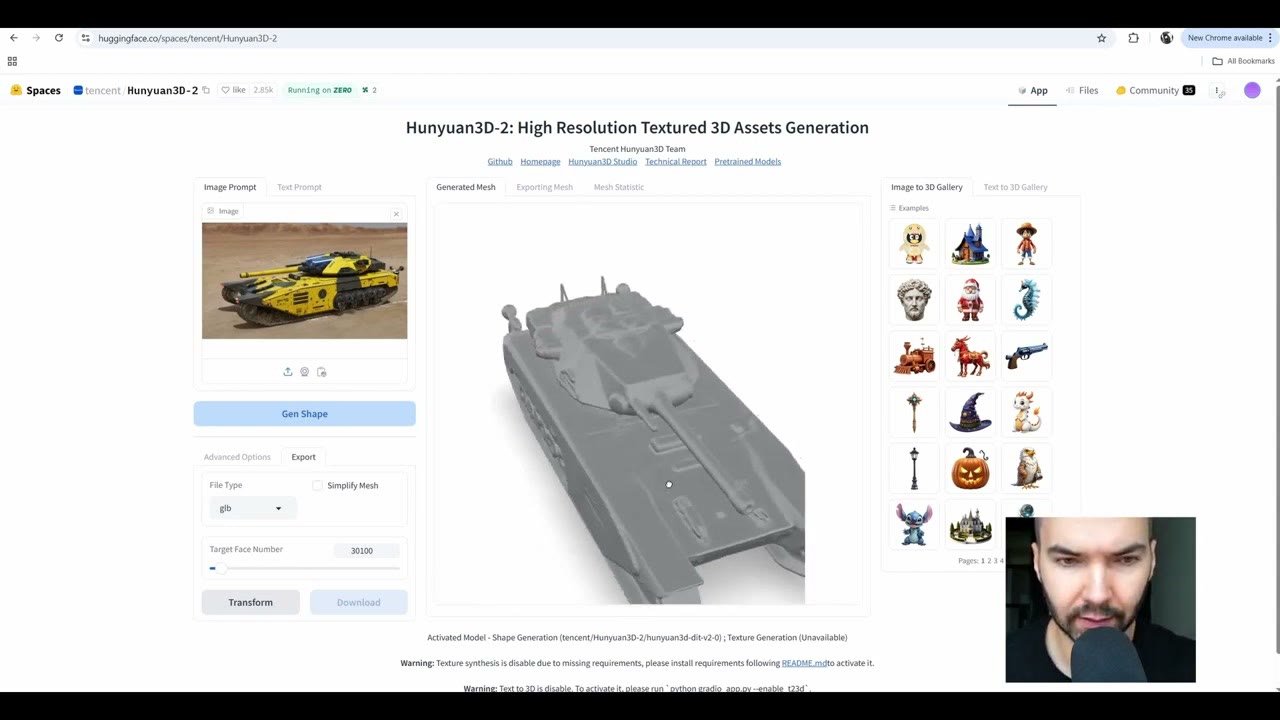Click the Target Face Number value field
This screenshot has height=720, width=1280.
tap(366, 550)
